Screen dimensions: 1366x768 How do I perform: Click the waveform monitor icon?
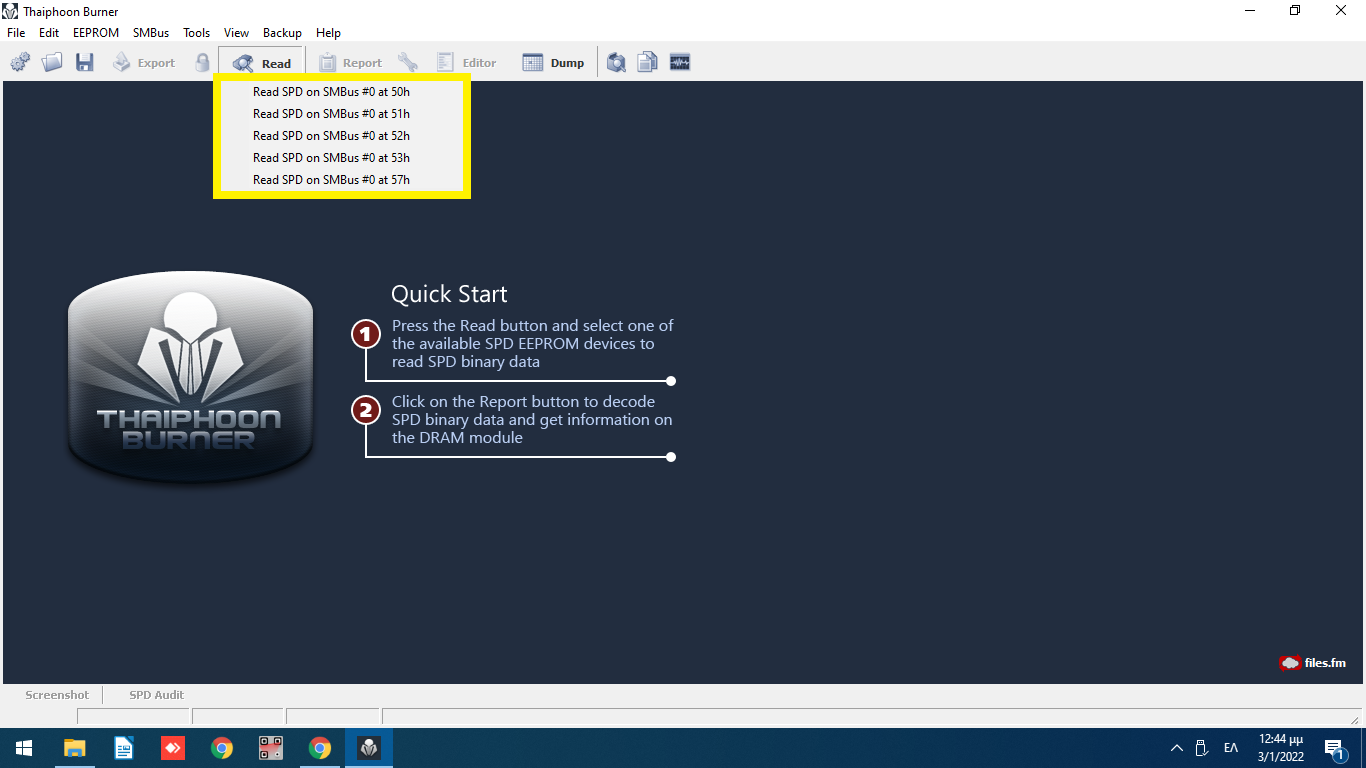coord(680,63)
